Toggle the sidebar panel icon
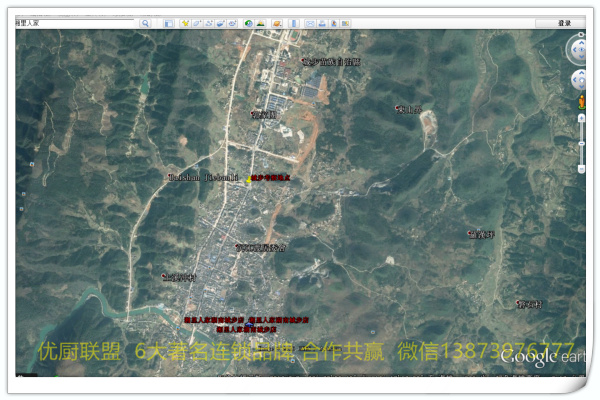Screen dimensions: 600x400 (169, 23)
